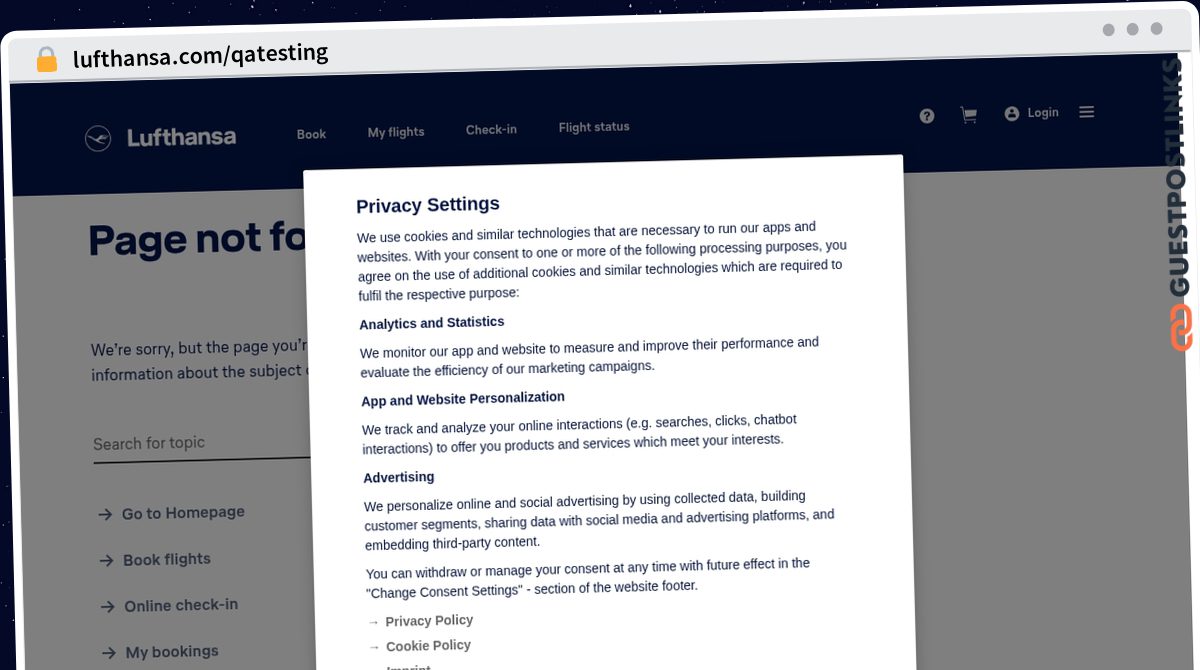This screenshot has height=670, width=1200.
Task: Open the My flights menu item
Action: 396,132
